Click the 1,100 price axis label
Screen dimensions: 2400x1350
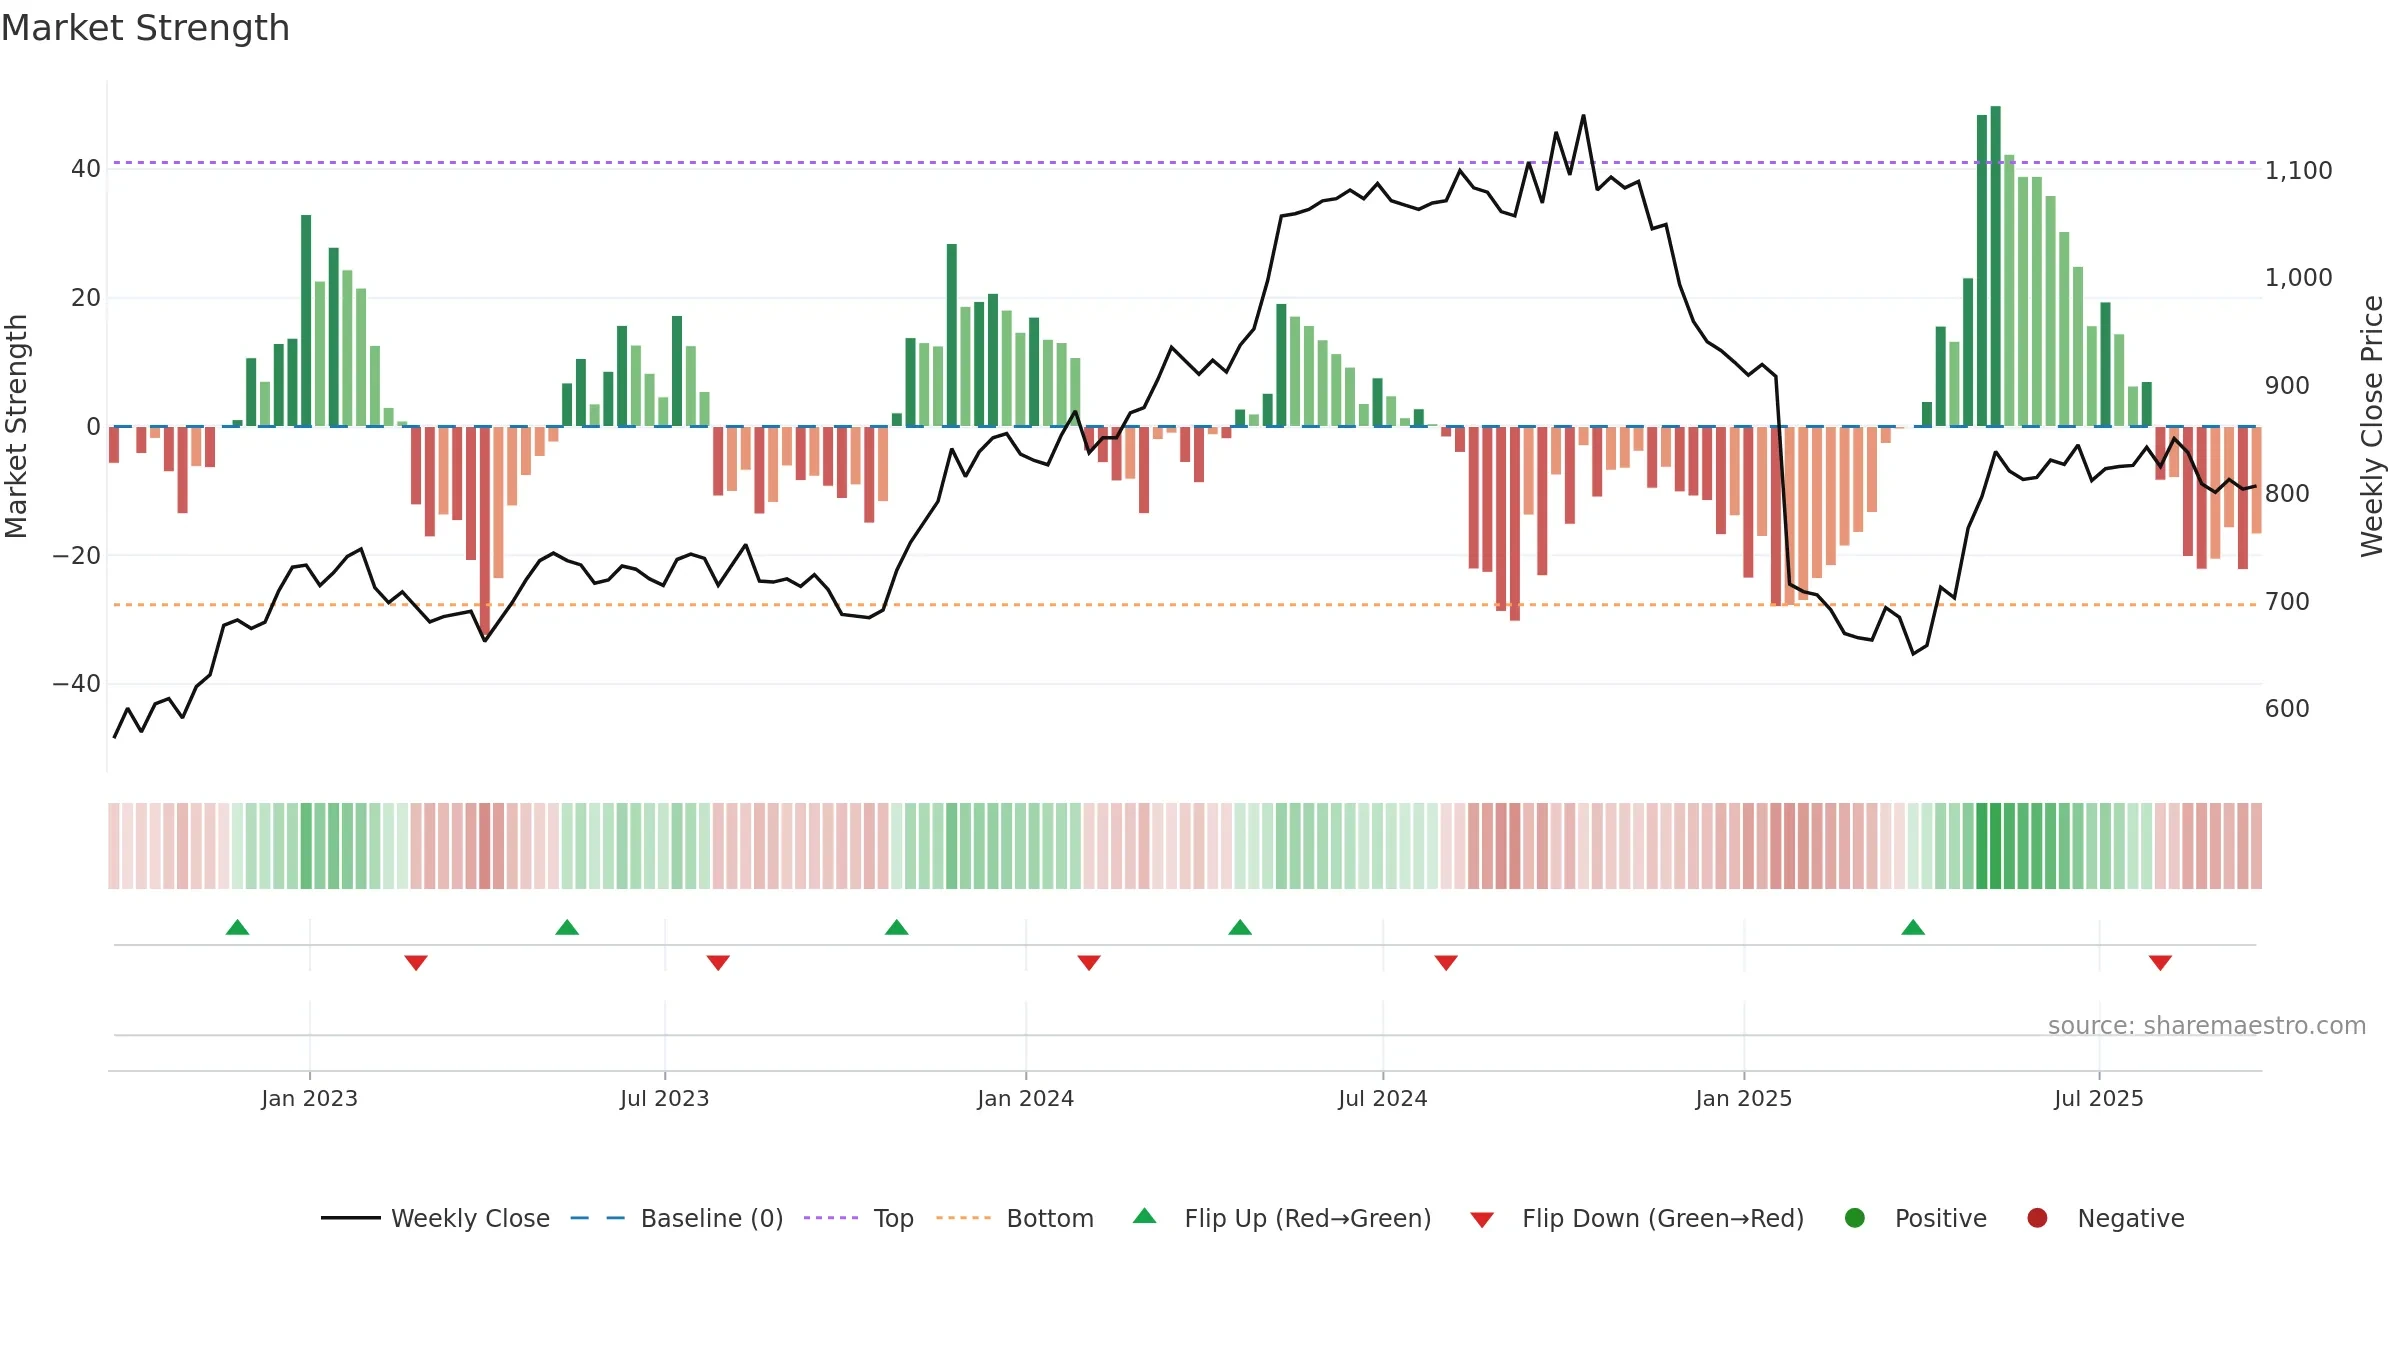2298,170
